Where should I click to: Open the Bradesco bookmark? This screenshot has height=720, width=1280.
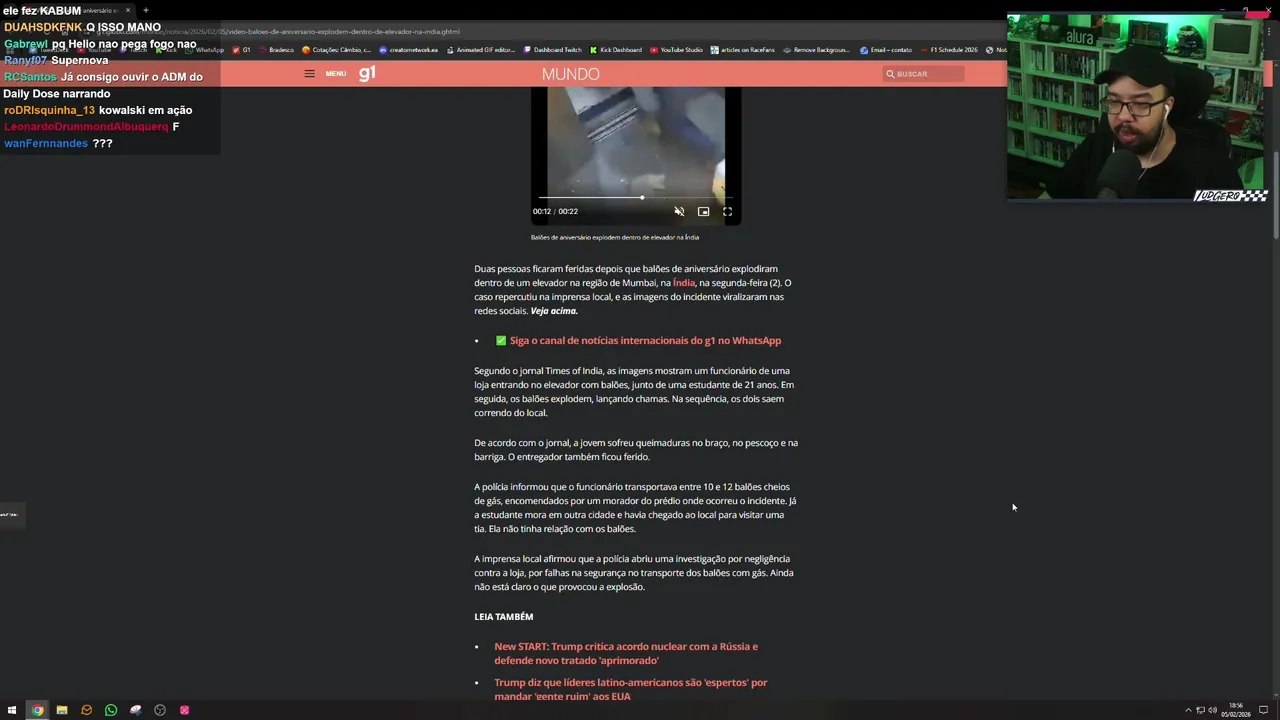tap(277, 50)
